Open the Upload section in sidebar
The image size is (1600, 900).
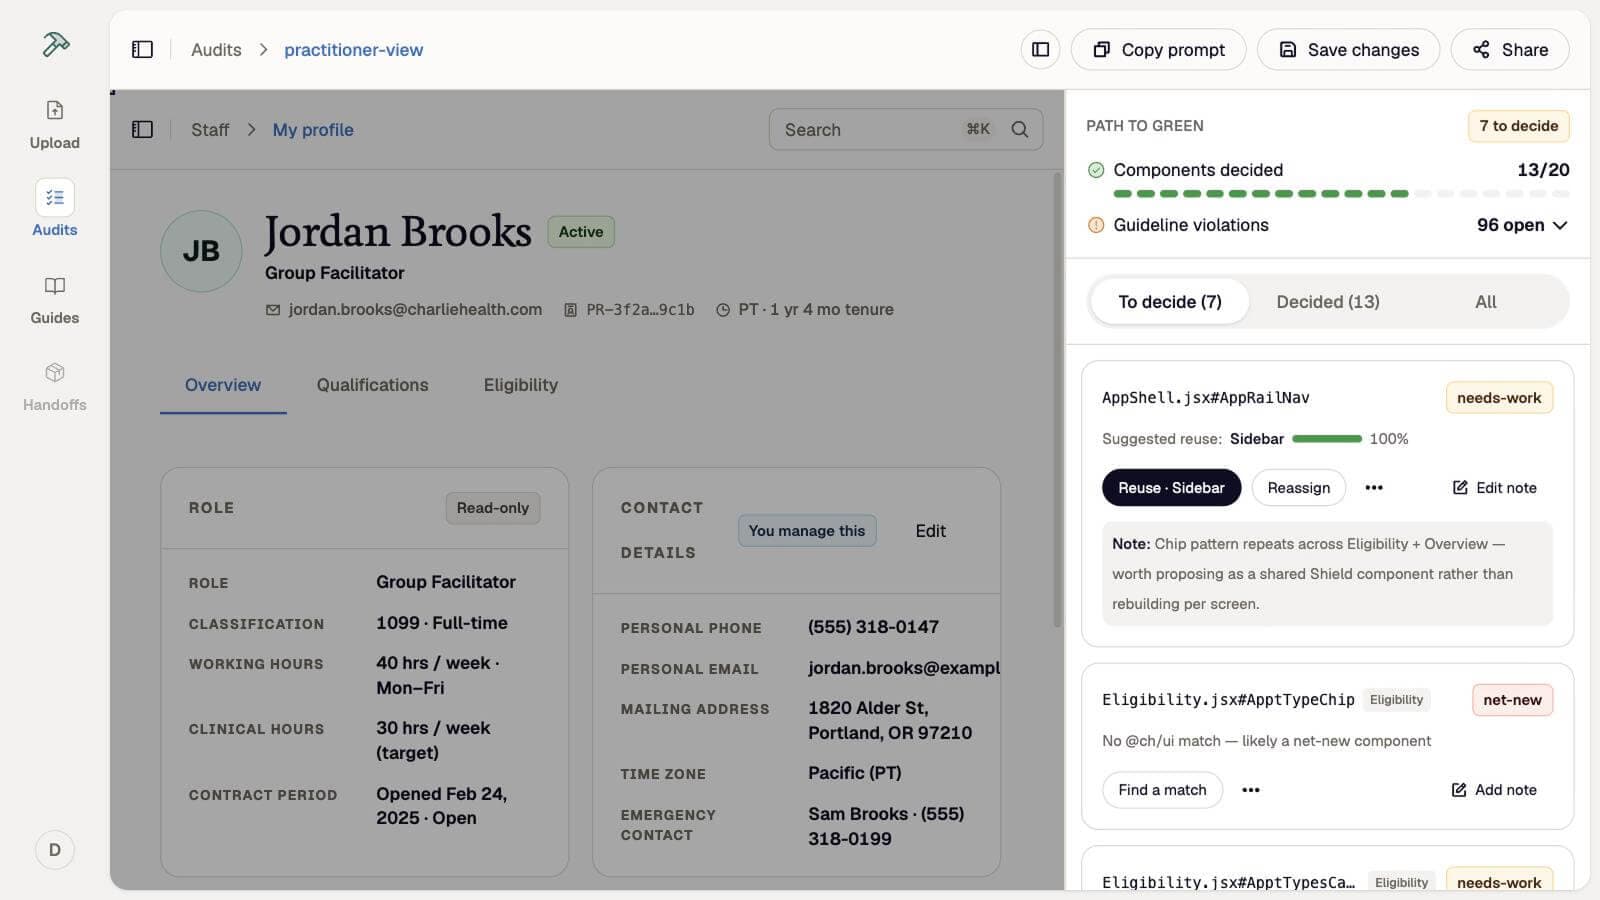(x=54, y=124)
